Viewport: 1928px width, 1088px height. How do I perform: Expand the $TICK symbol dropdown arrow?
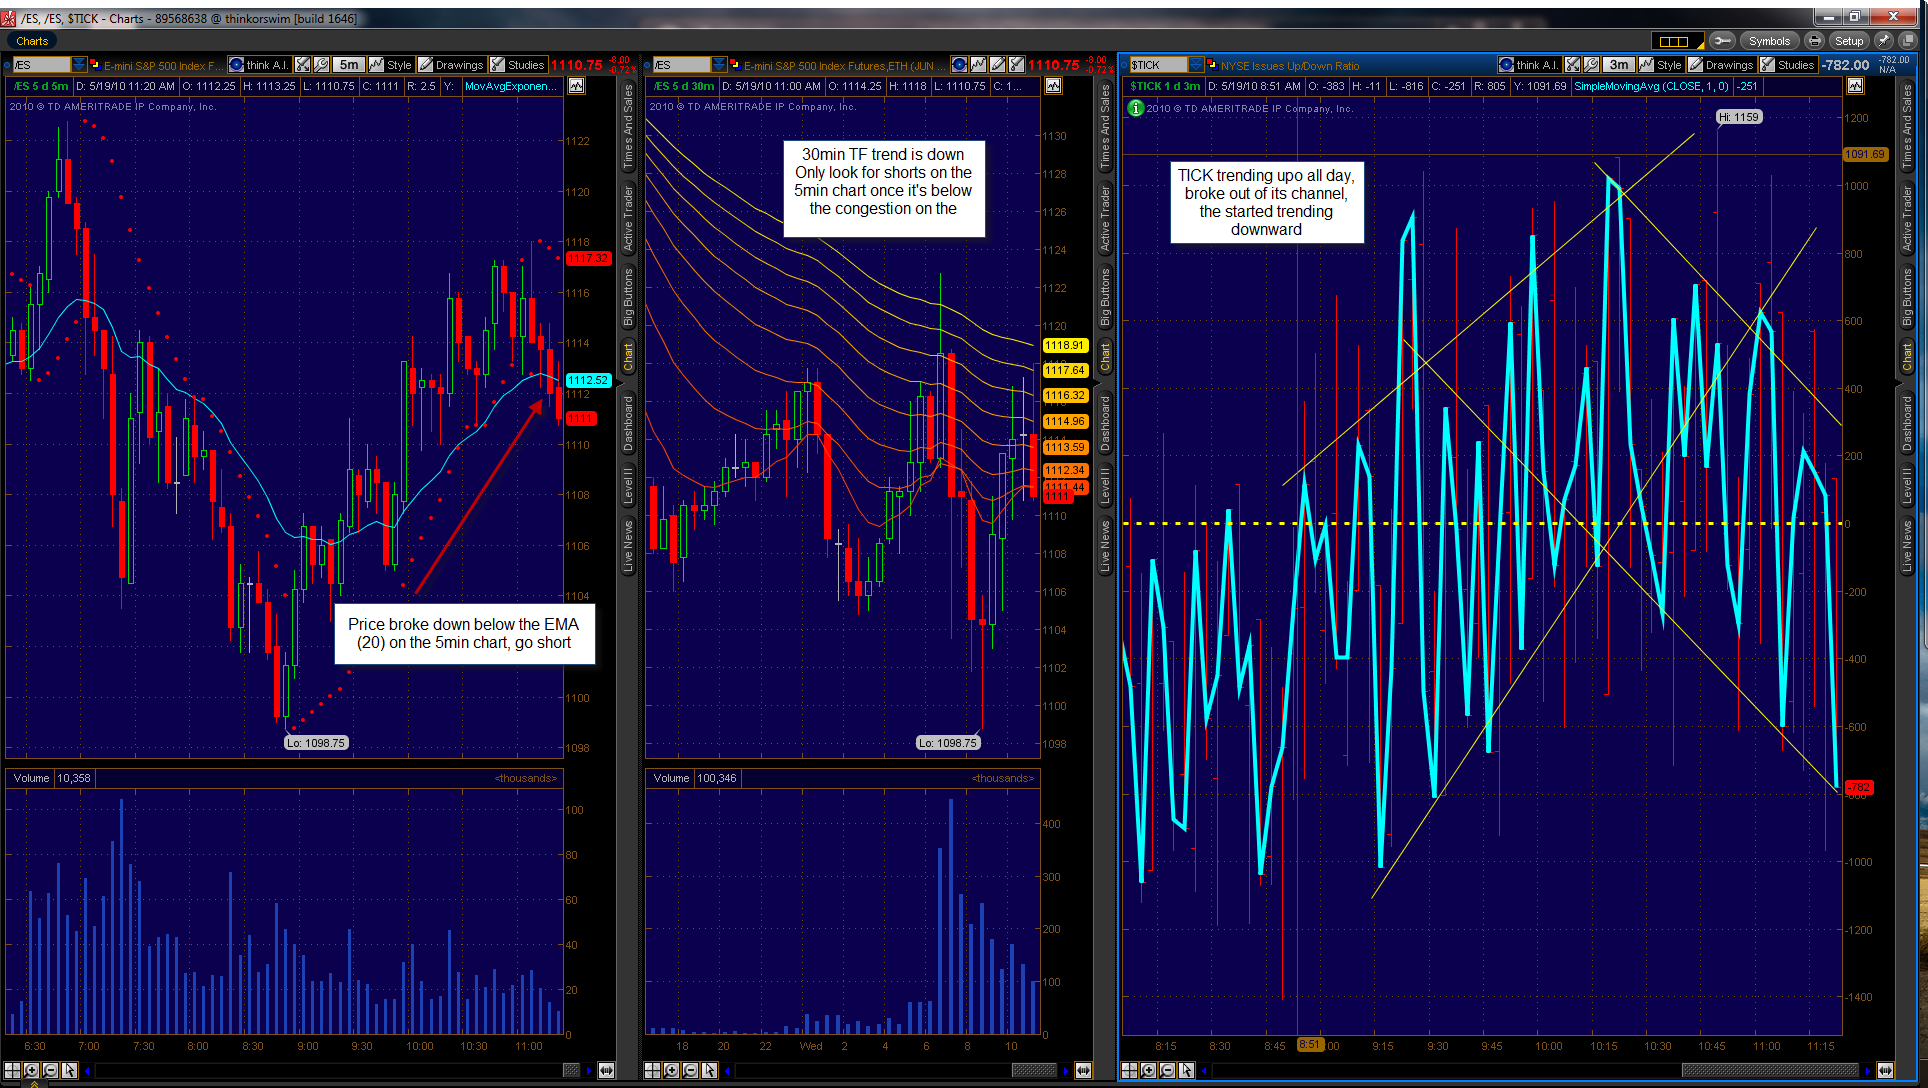click(1196, 65)
